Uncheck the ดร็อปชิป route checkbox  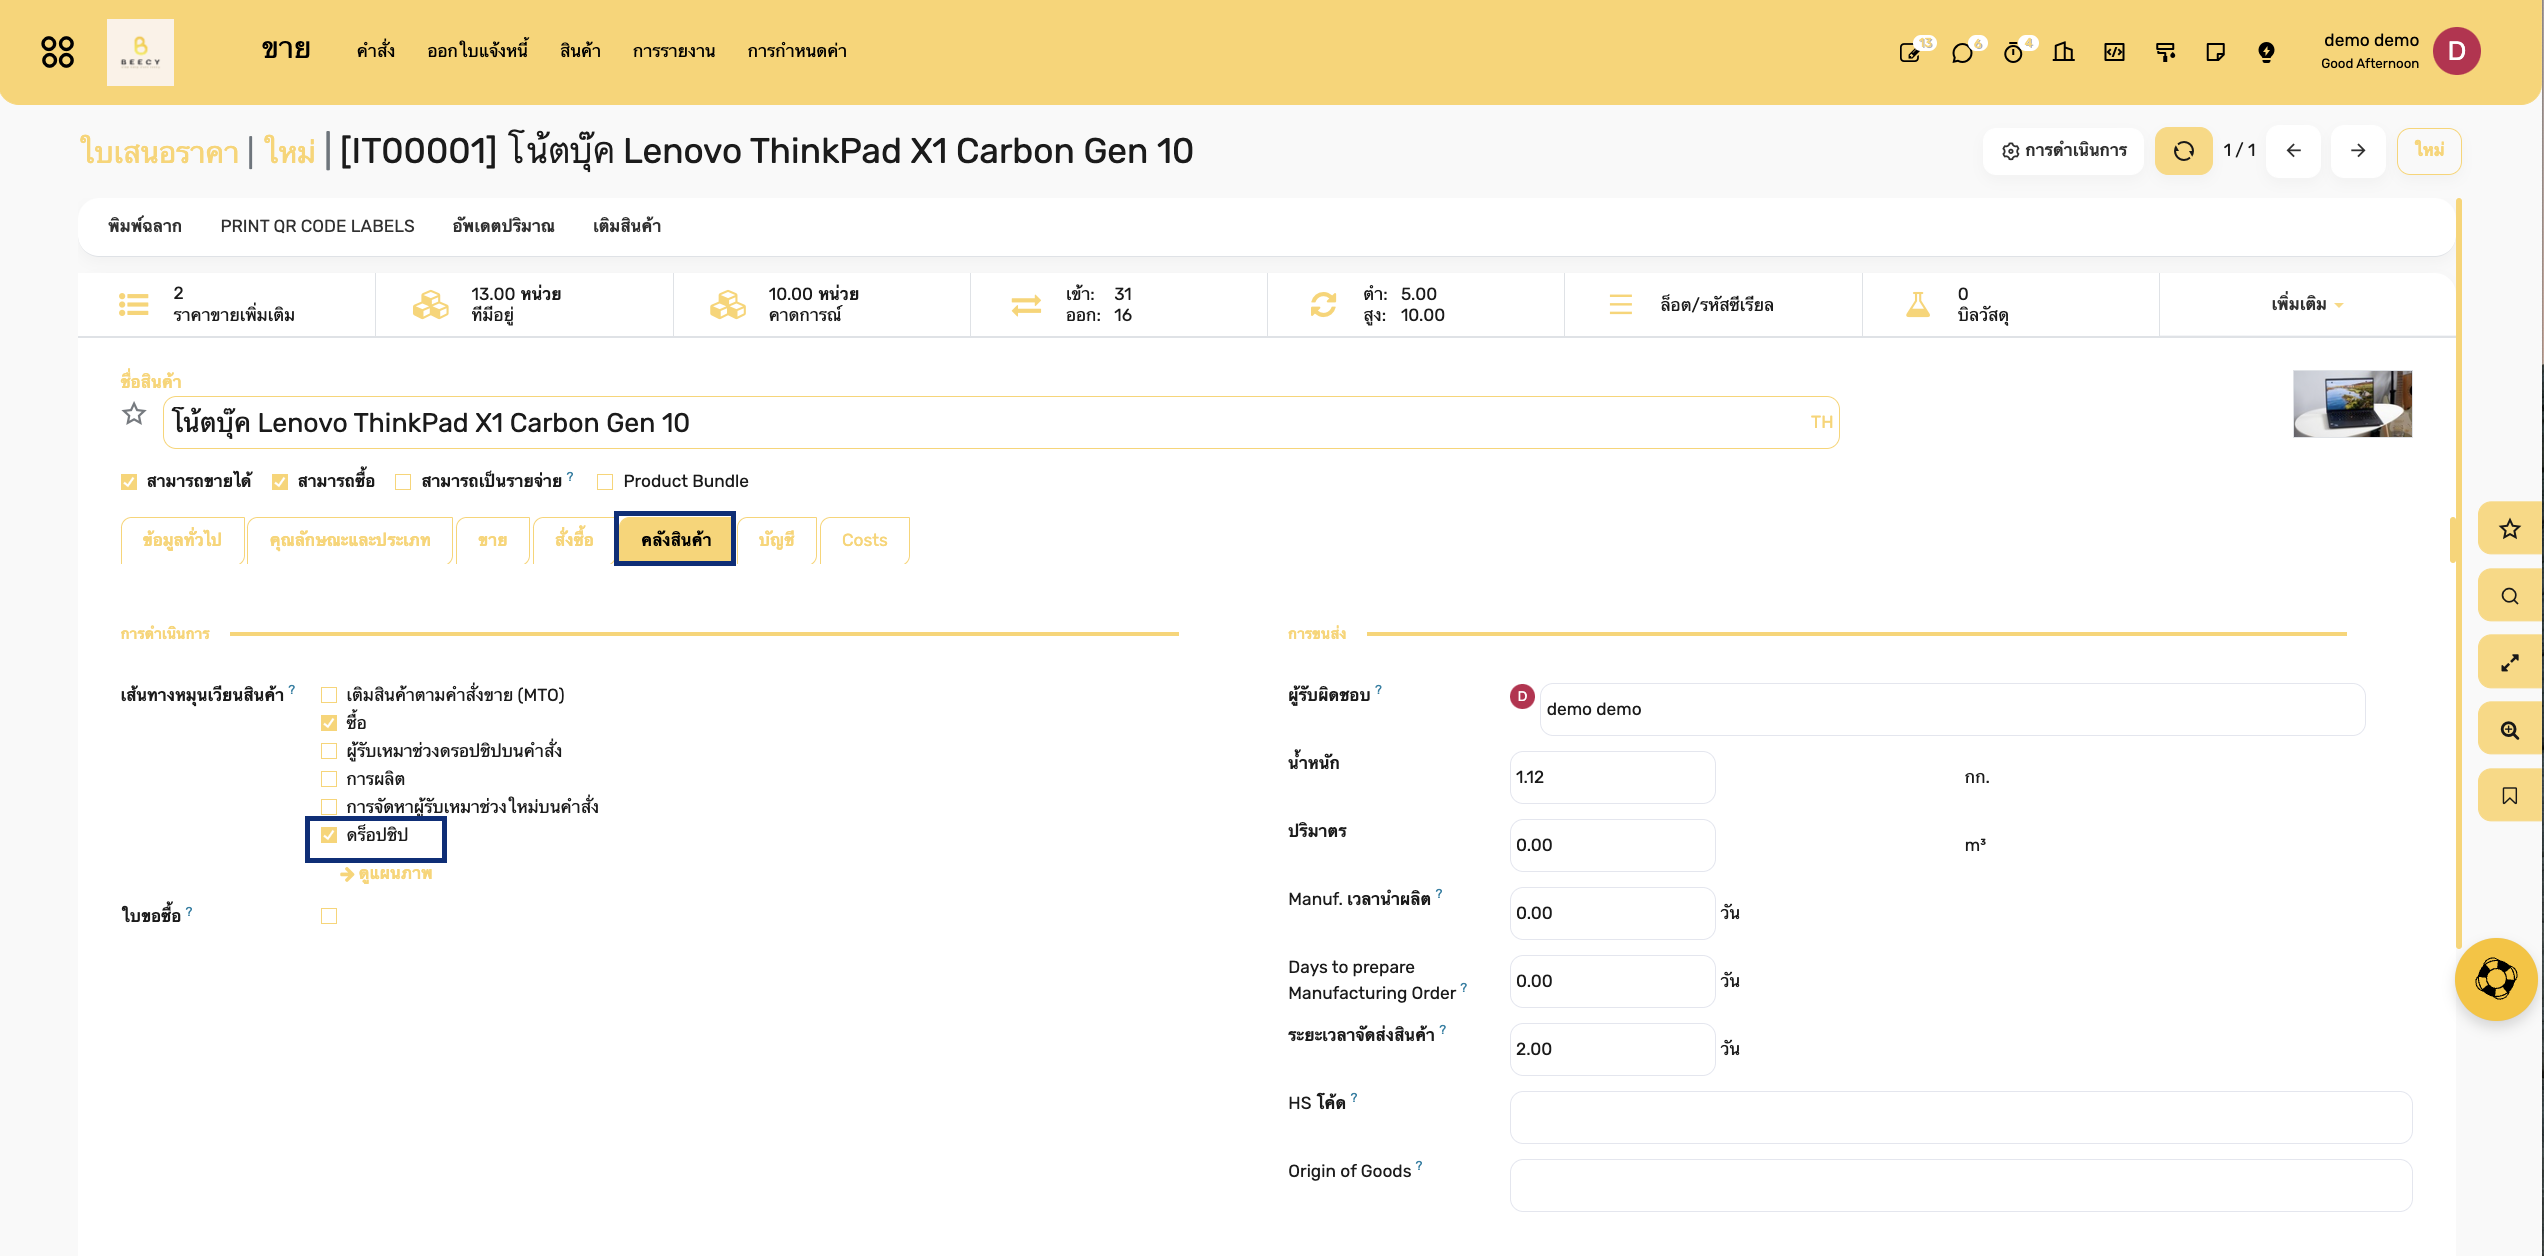point(329,835)
